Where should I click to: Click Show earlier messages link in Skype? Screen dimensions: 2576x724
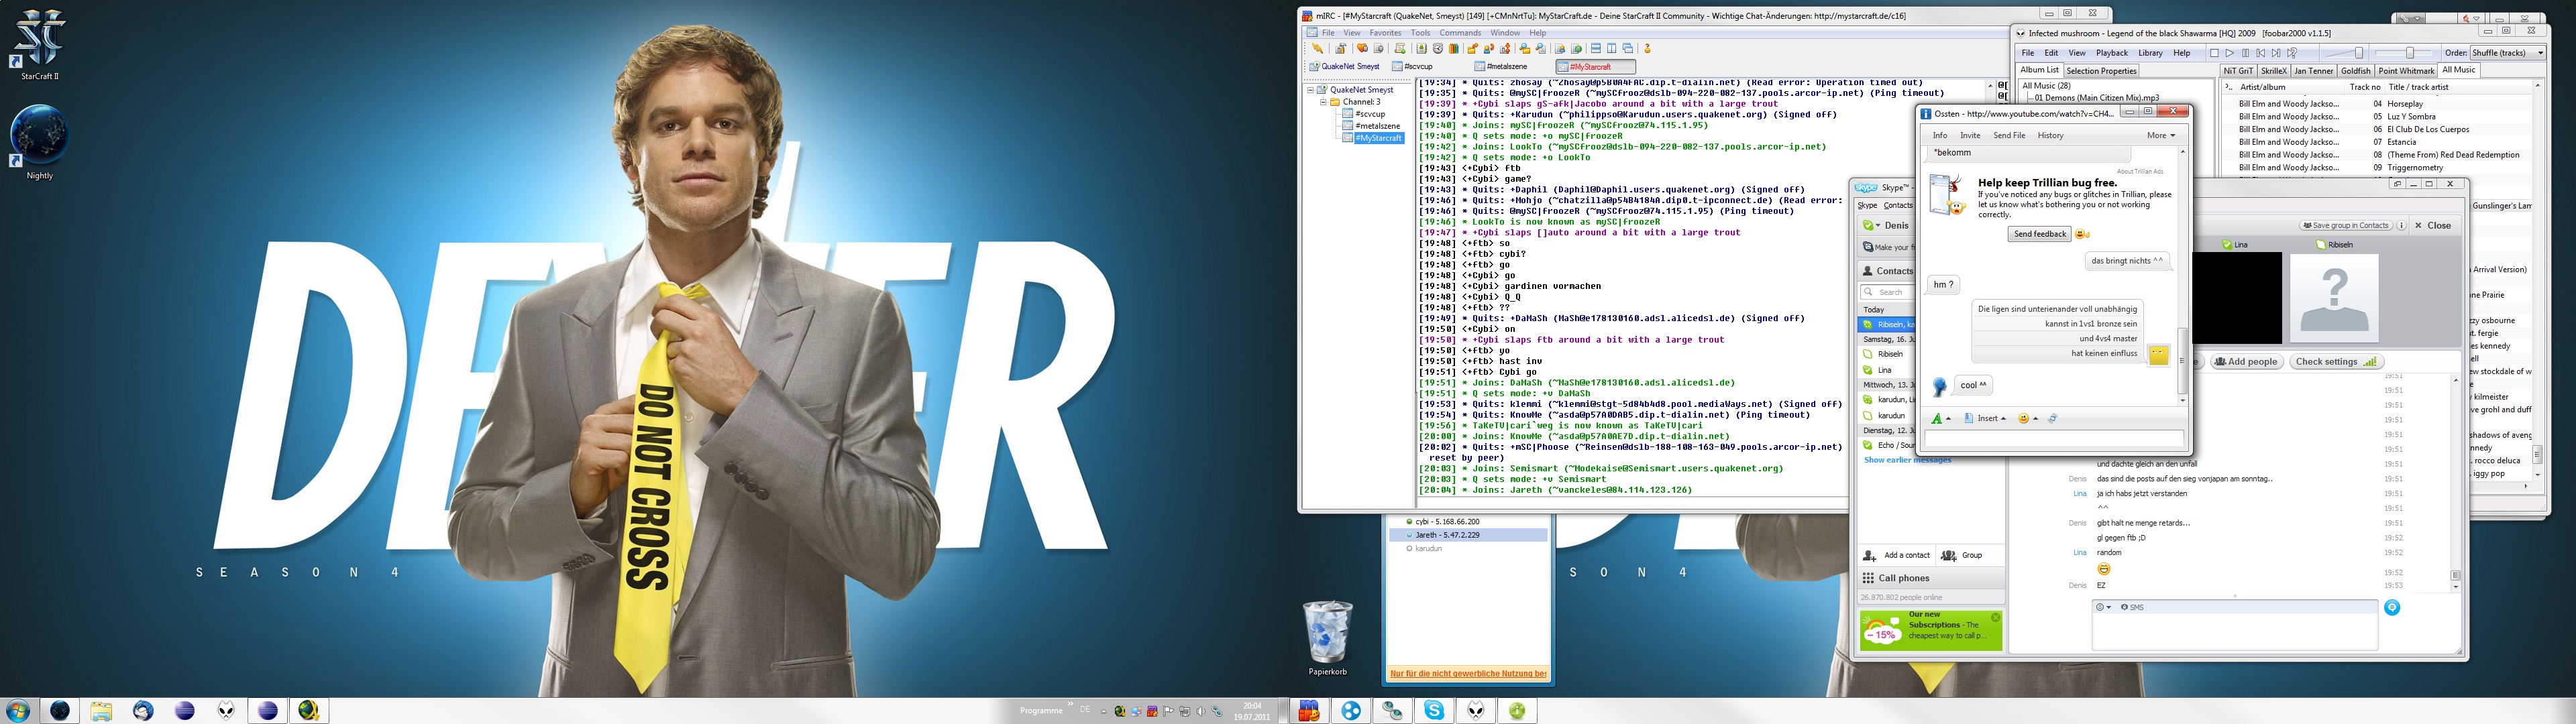click(x=1907, y=460)
